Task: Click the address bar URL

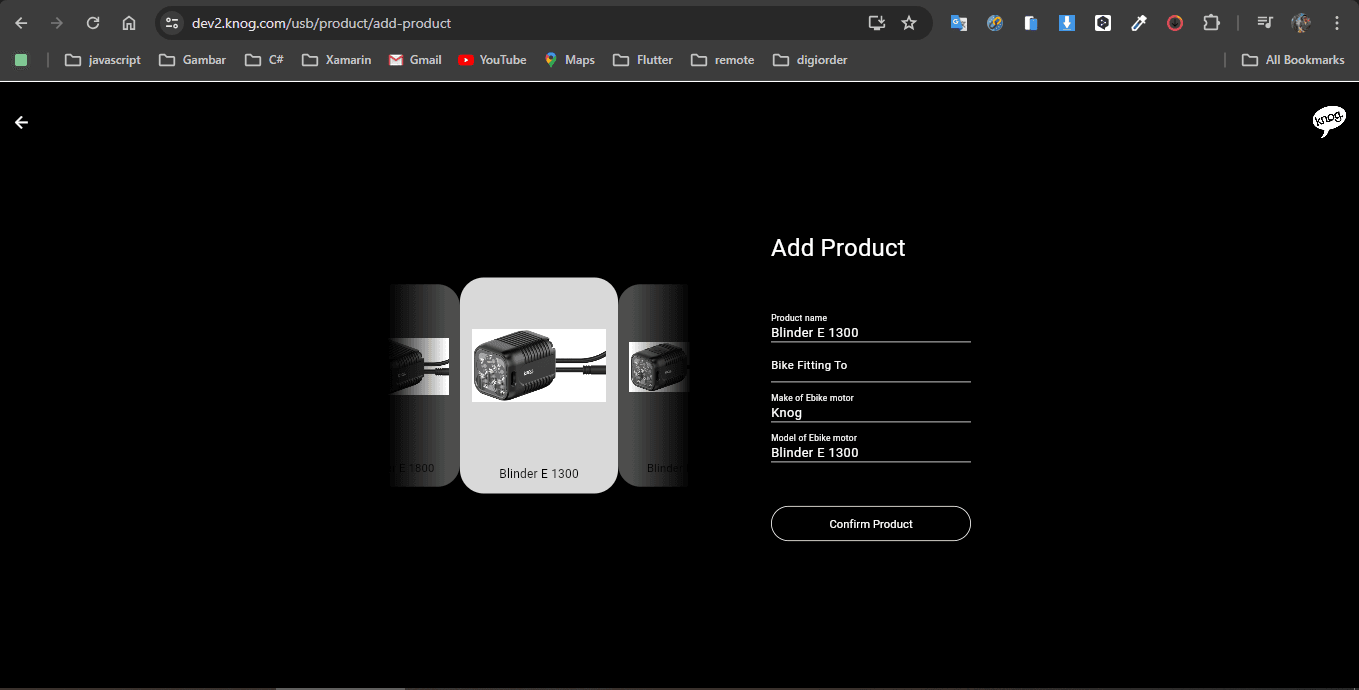Action: 321,23
